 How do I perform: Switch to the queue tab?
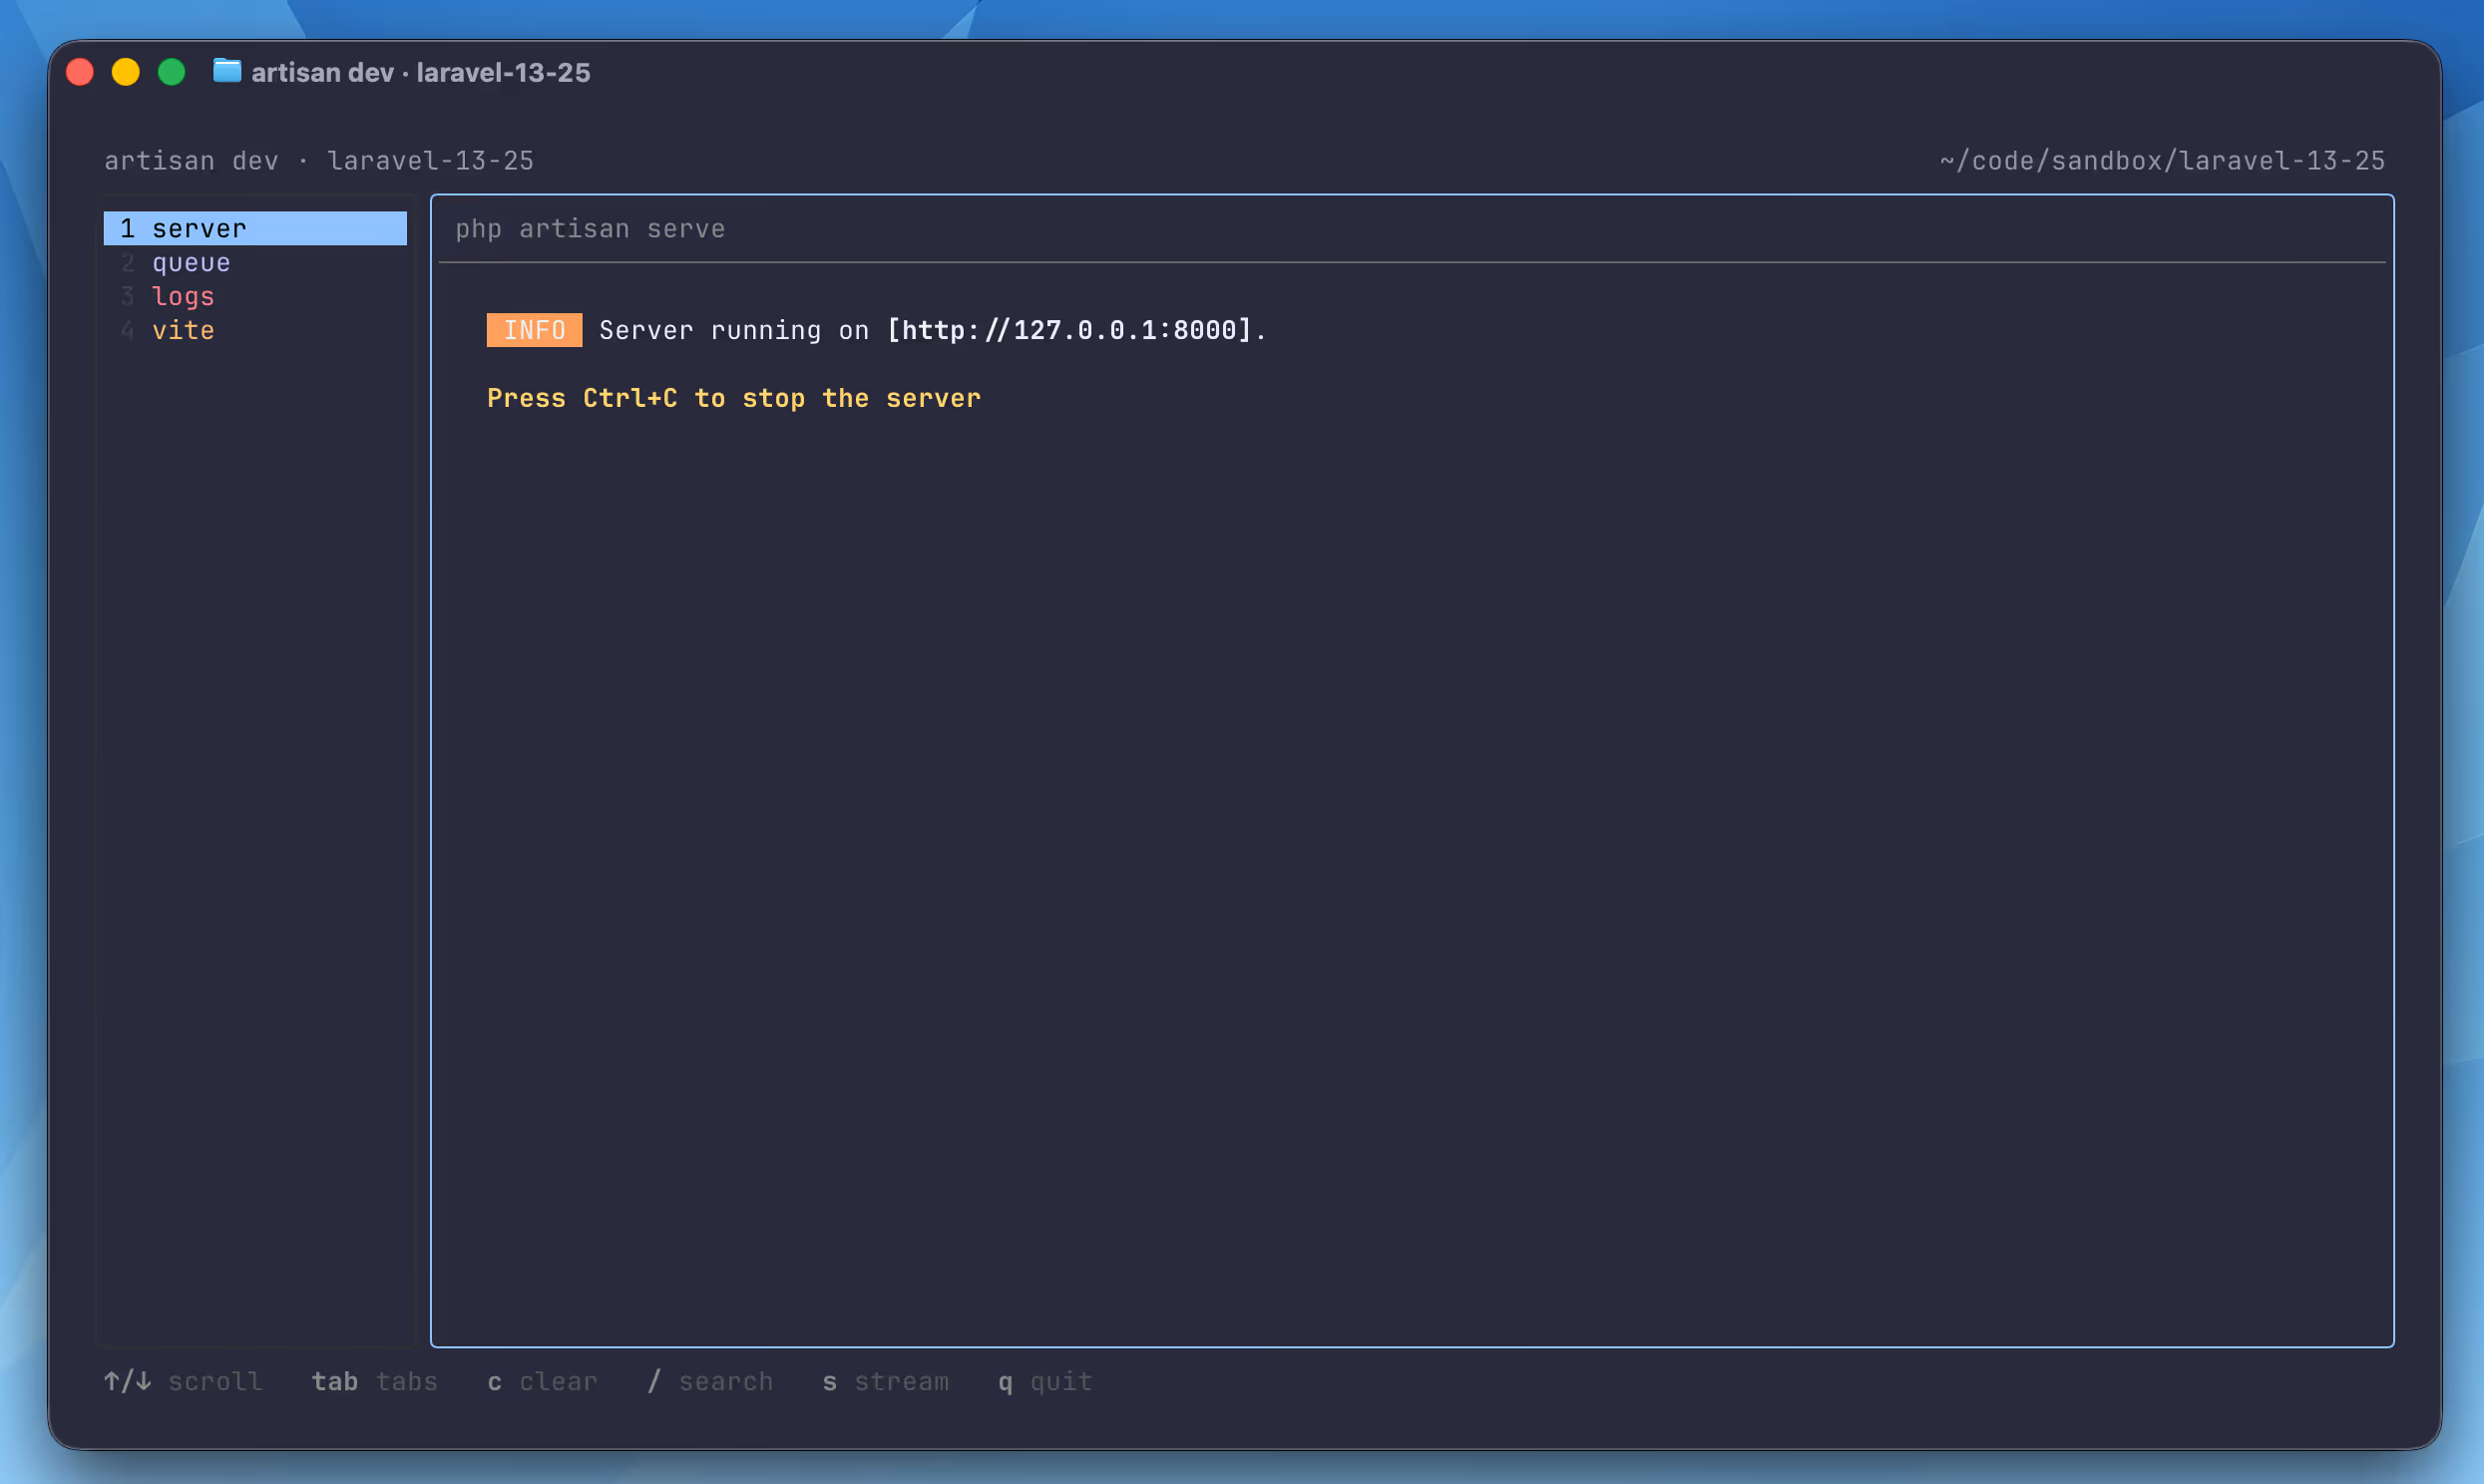(x=190, y=262)
